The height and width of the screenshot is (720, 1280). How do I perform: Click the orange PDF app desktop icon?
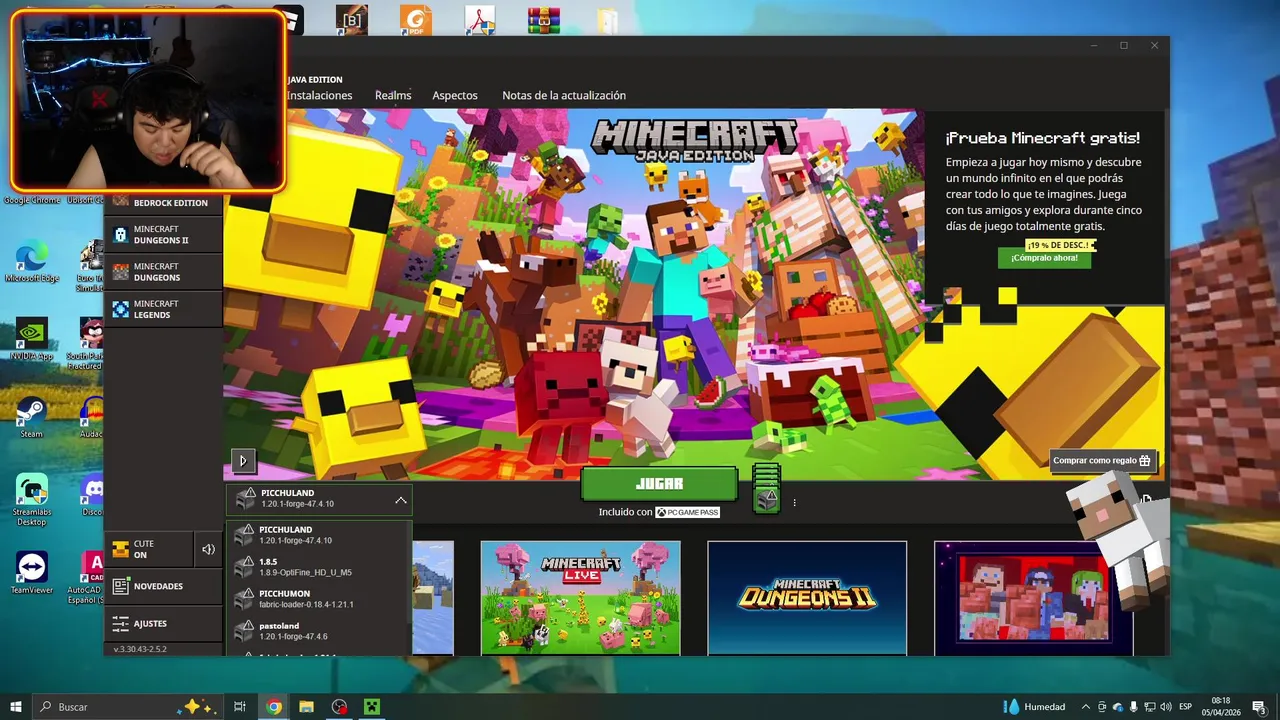coord(416,19)
